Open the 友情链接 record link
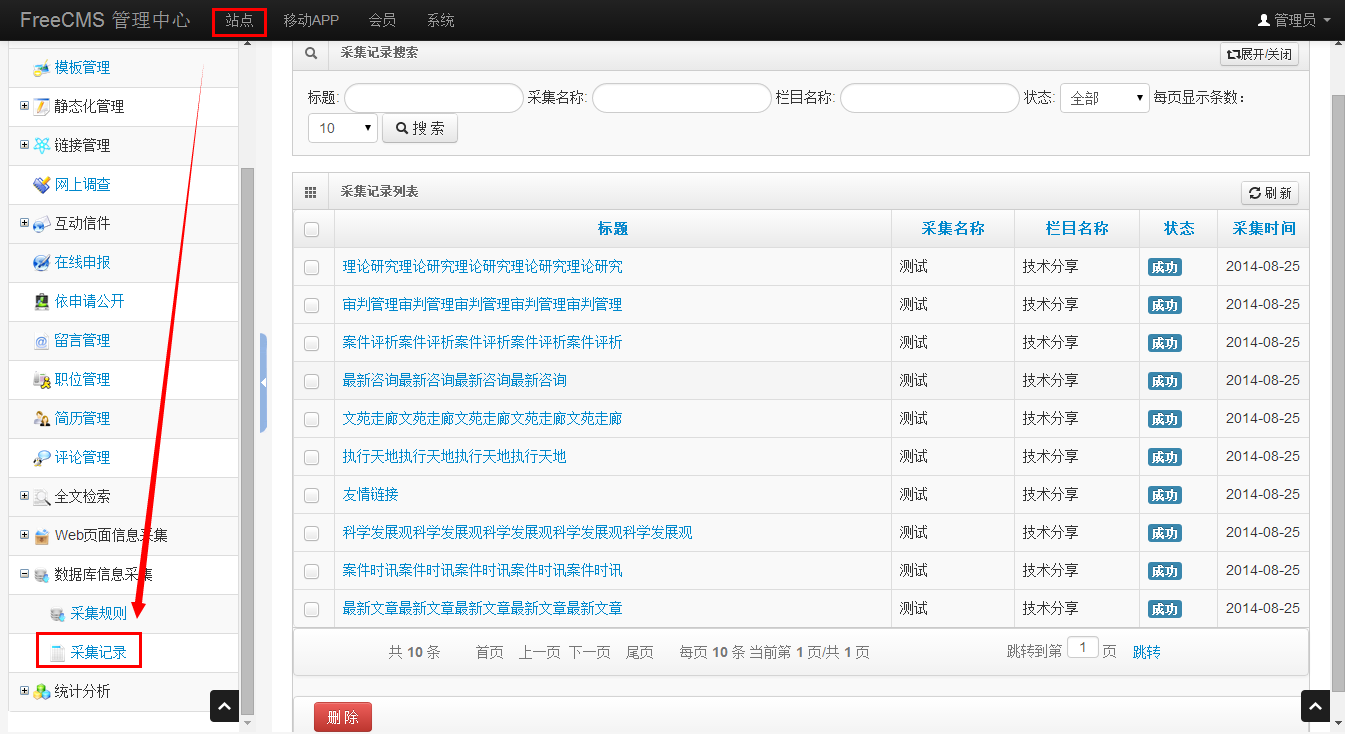This screenshot has width=1345, height=734. coord(370,495)
